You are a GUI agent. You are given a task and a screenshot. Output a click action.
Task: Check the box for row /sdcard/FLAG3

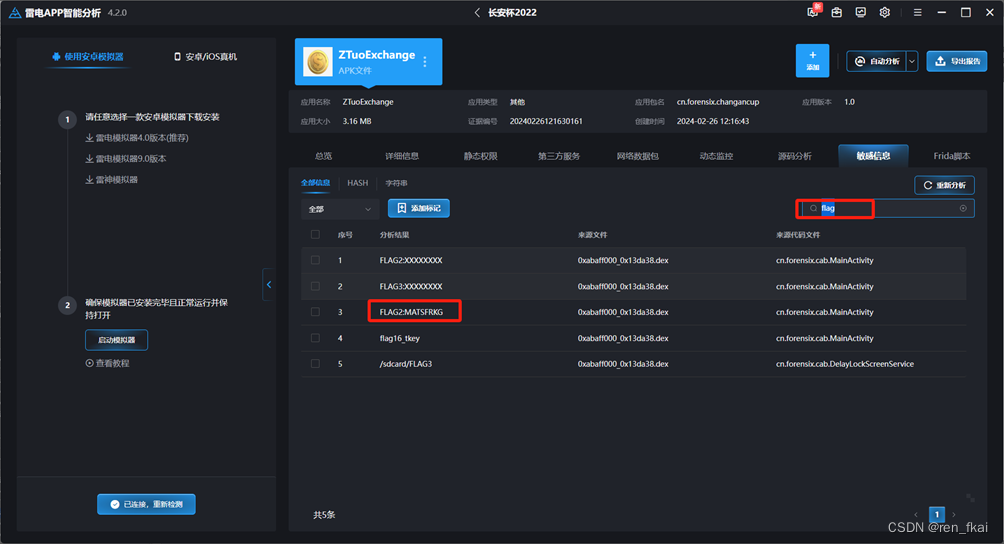tap(315, 364)
